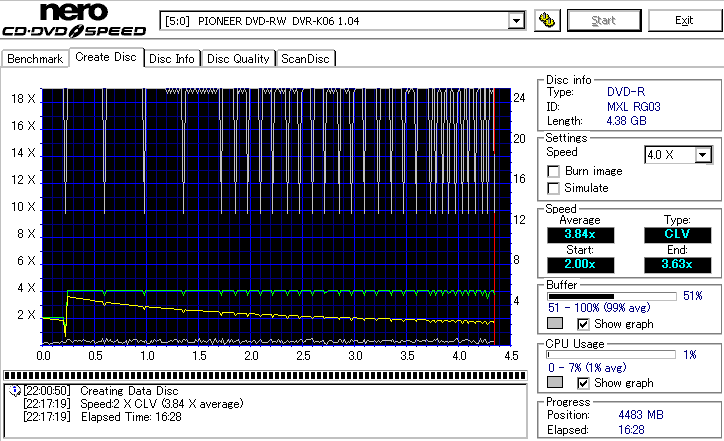This screenshot has height=441, width=724.
Task: Open the 4.0 X speed dropdown
Action: (x=703, y=155)
